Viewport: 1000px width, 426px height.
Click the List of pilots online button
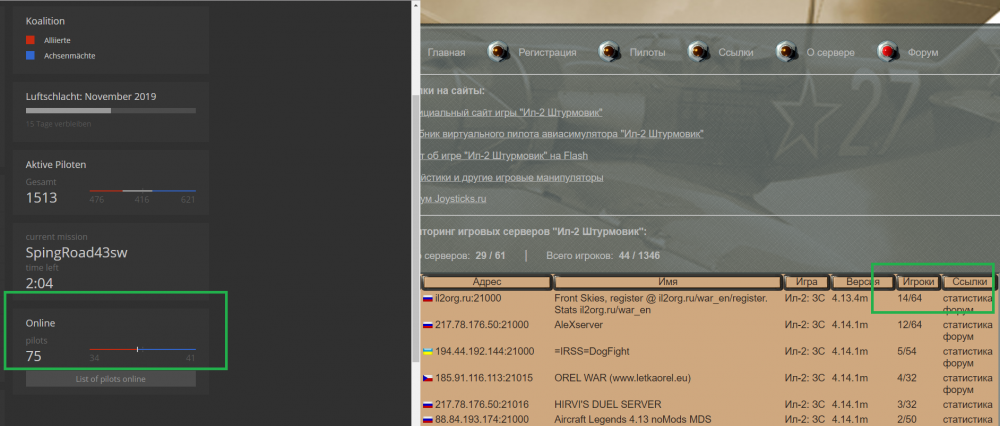point(111,379)
